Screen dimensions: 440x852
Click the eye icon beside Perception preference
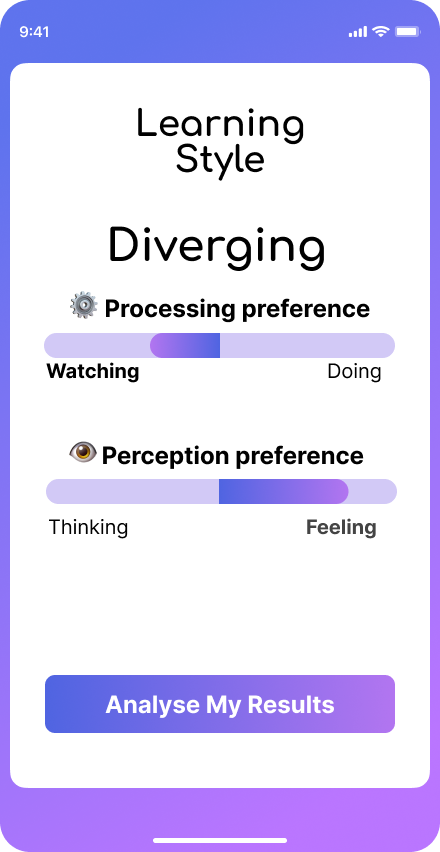coord(83,452)
